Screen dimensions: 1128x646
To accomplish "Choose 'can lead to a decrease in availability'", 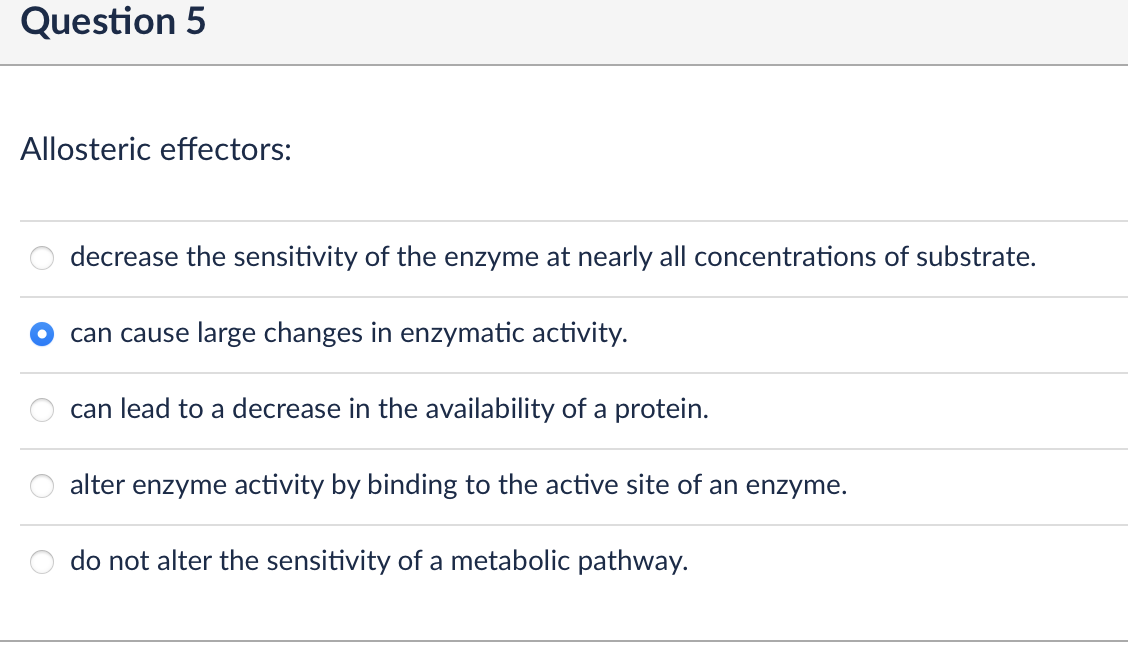I will 389,409.
